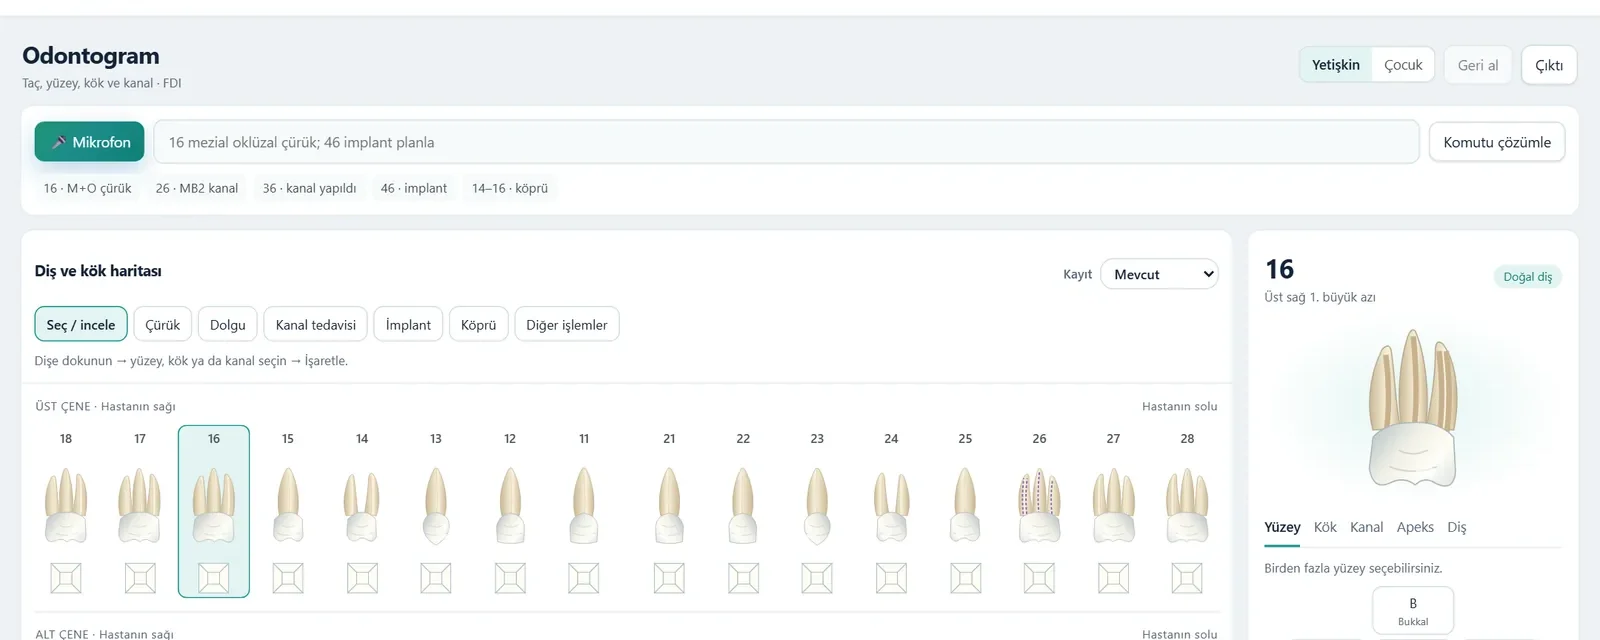The height and width of the screenshot is (640, 1600).
Task: Focus the voice command text field
Action: [x=786, y=142]
